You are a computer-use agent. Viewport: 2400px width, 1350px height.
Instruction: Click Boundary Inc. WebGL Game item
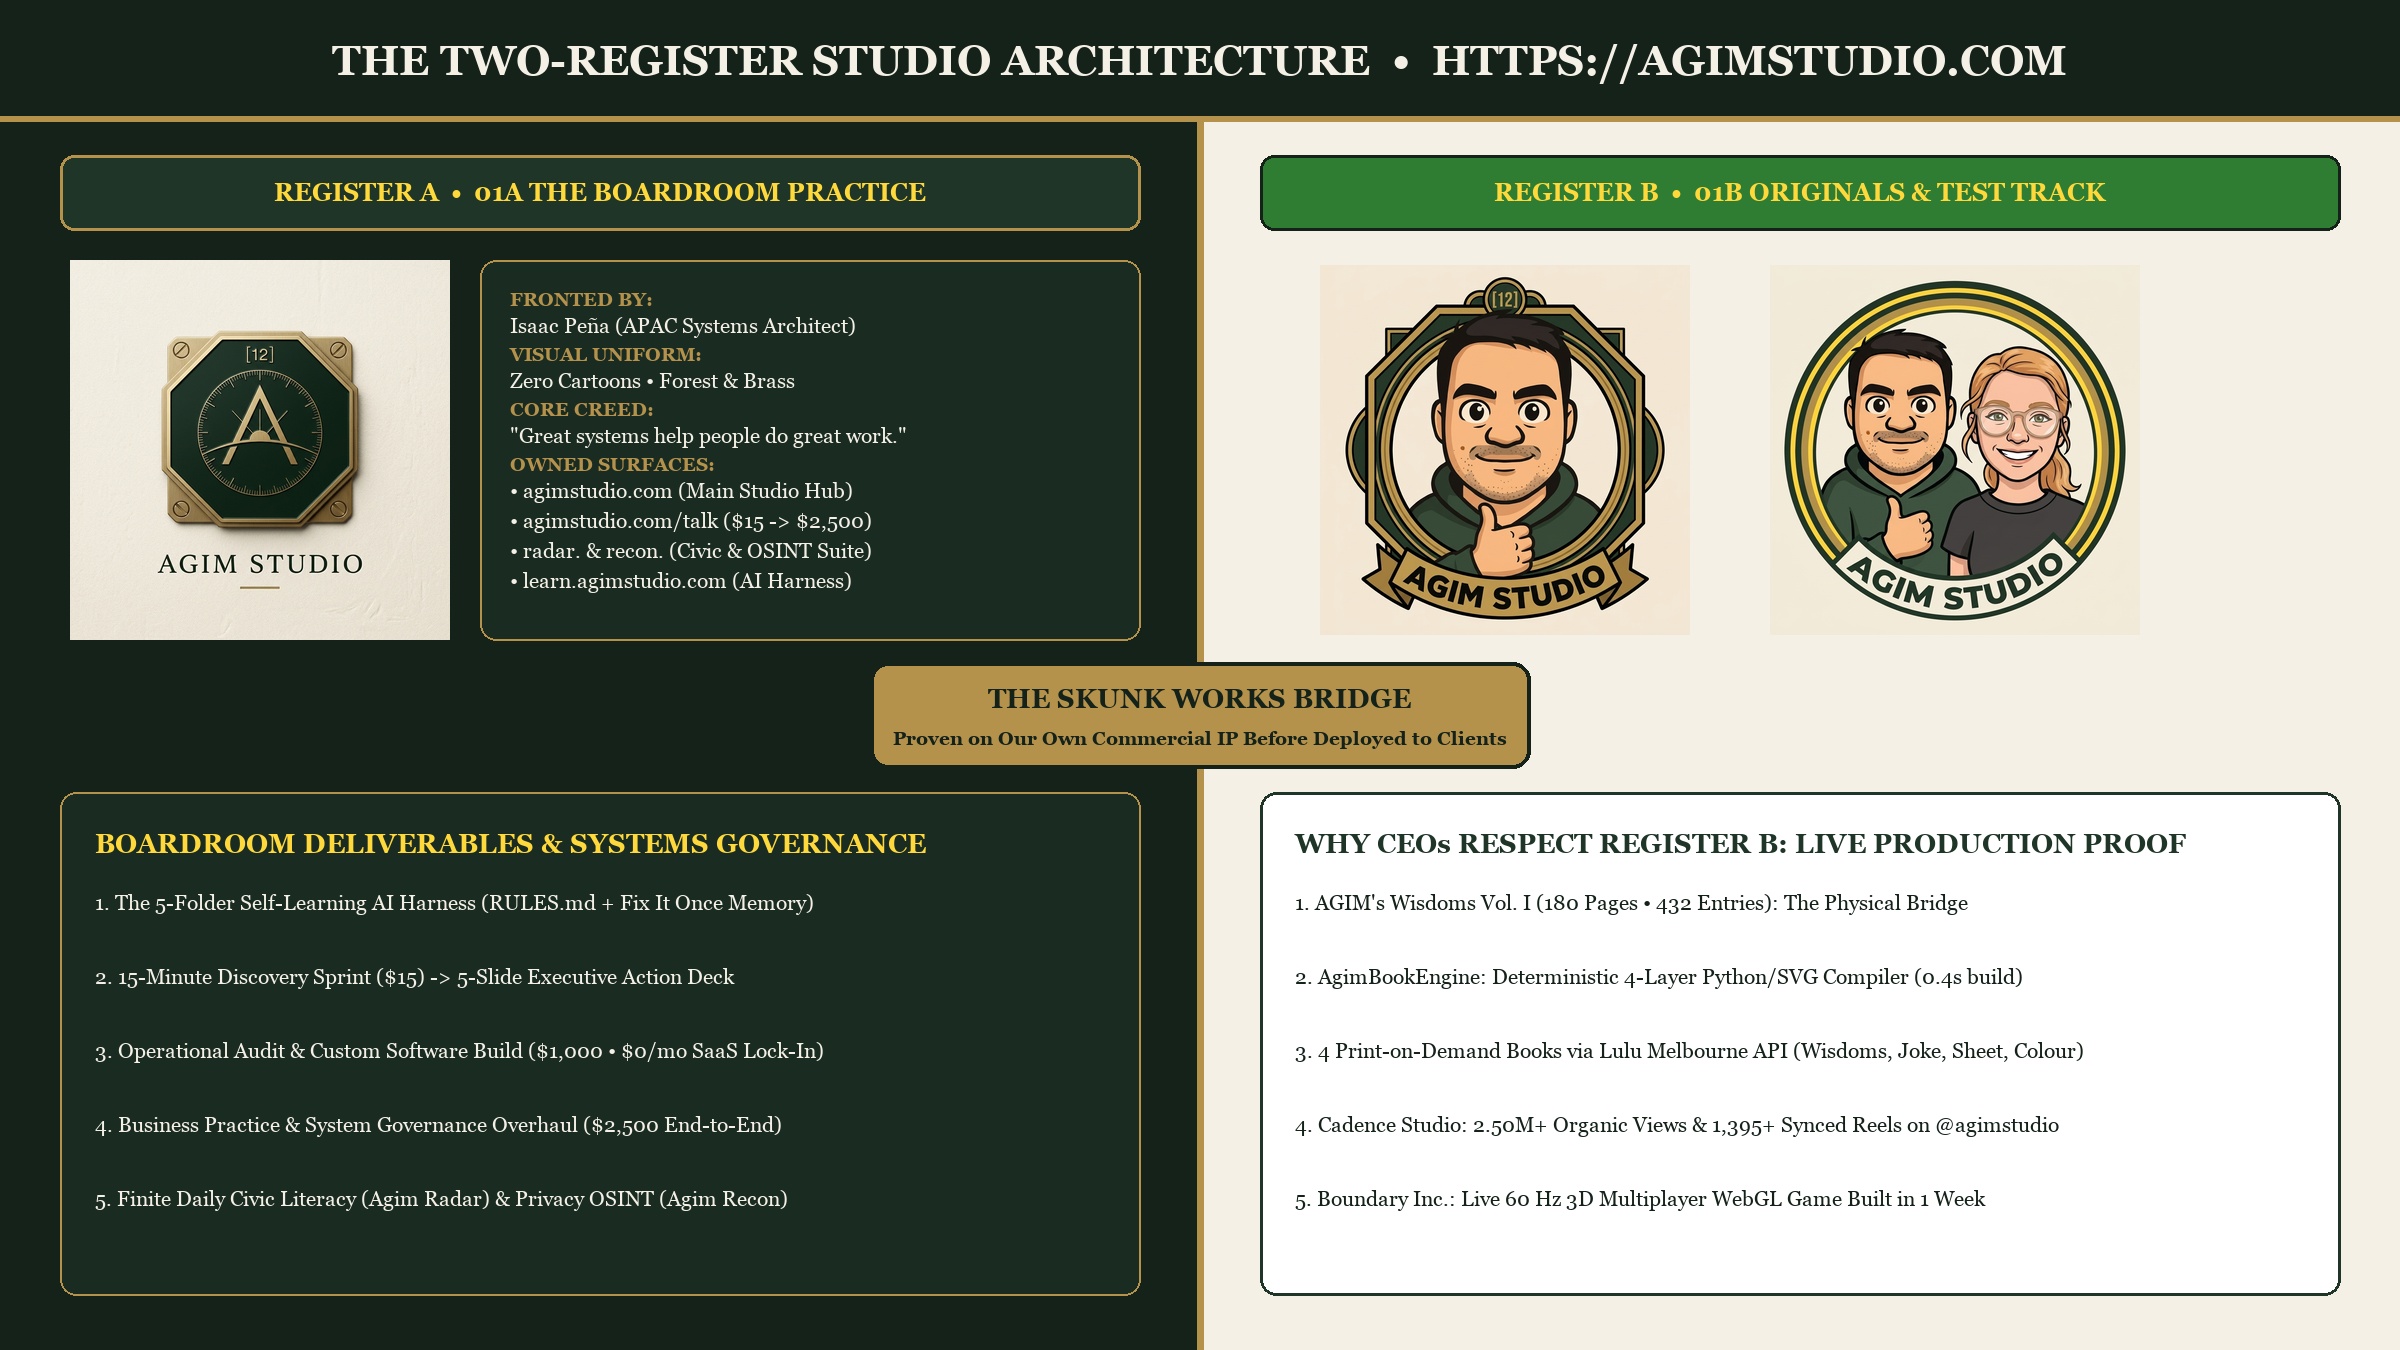pos(1640,1199)
